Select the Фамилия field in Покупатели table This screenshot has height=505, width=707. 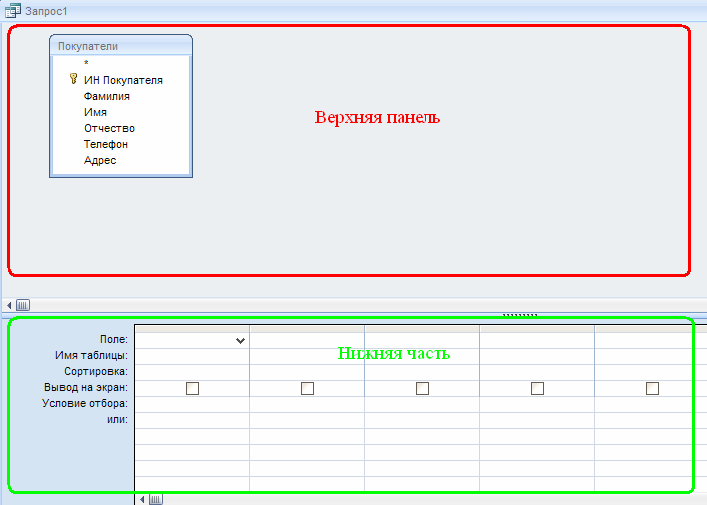(106, 96)
